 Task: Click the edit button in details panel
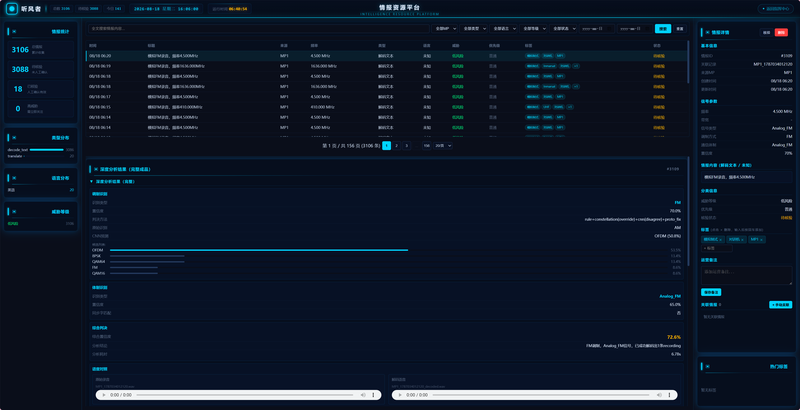tap(766, 33)
